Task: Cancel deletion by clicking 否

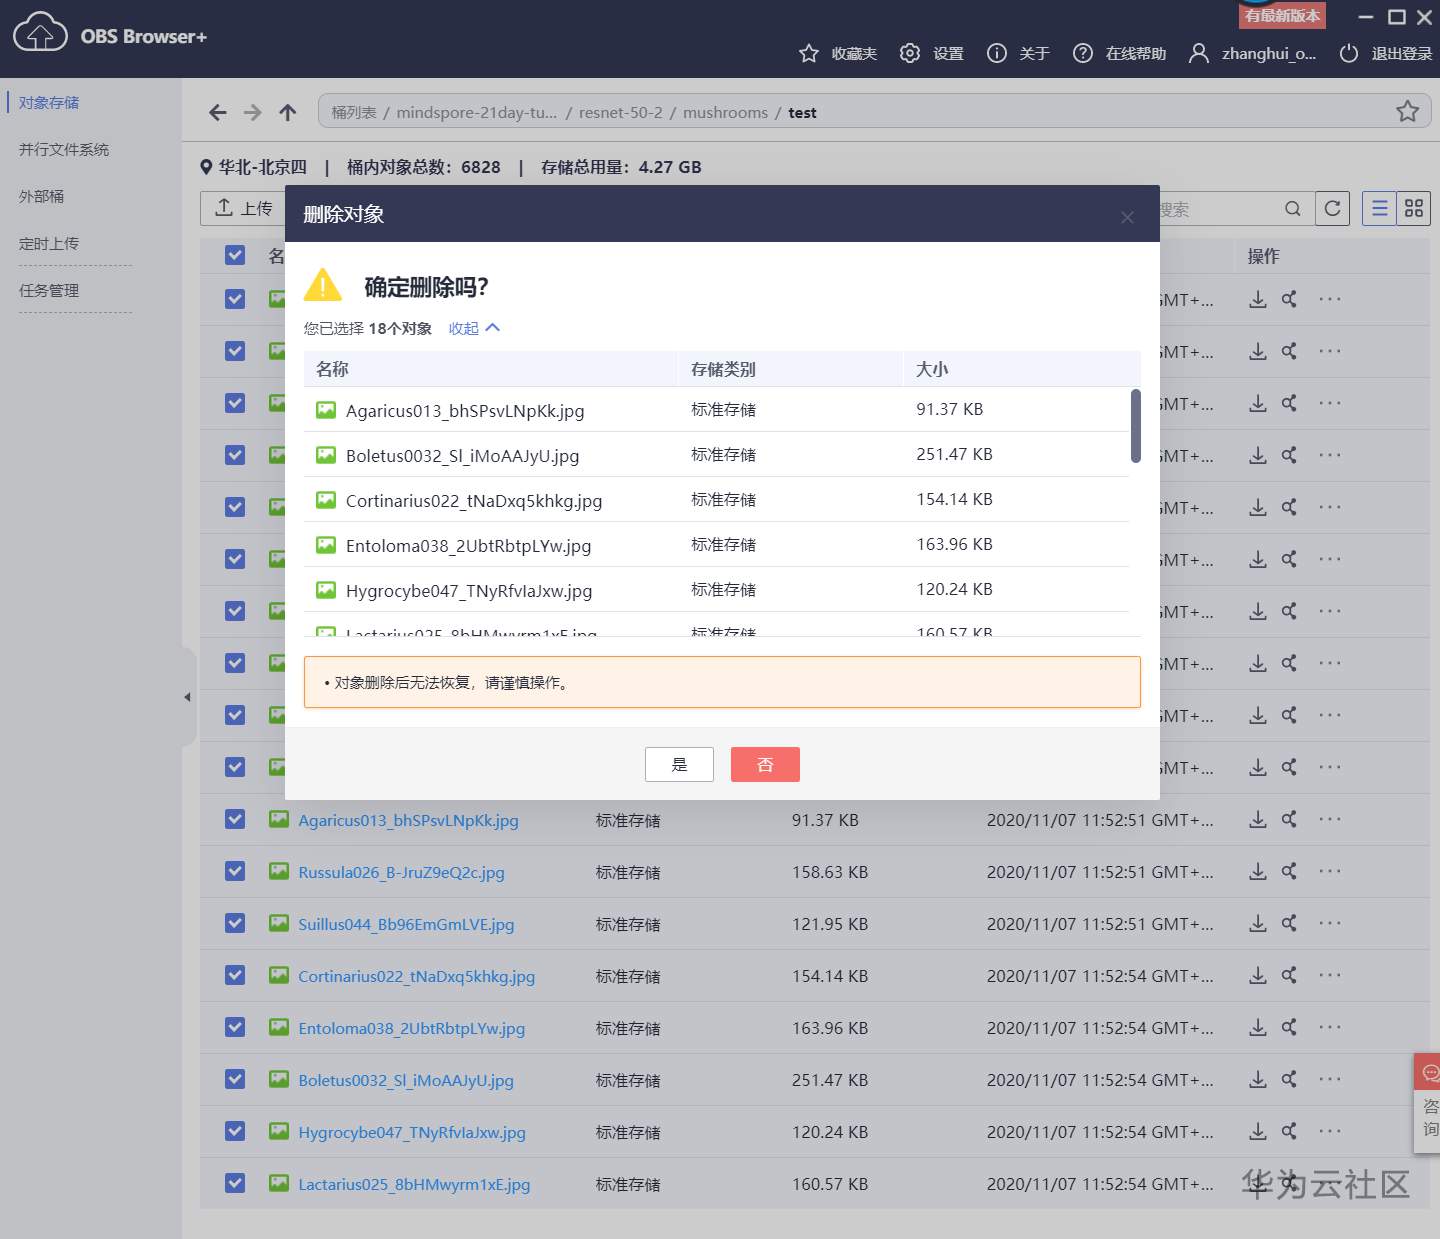Action: pos(765,765)
